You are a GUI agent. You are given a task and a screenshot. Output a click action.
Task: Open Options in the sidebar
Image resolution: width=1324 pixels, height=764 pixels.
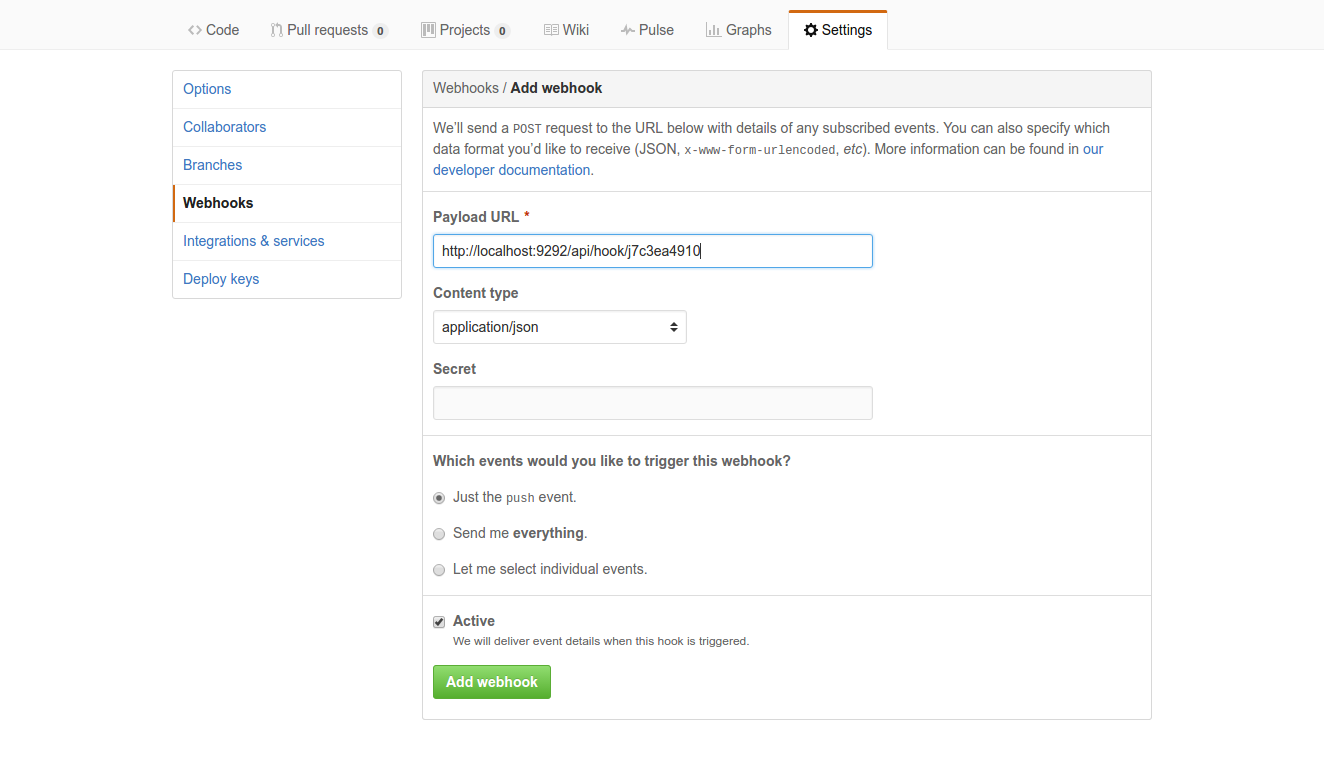point(287,89)
